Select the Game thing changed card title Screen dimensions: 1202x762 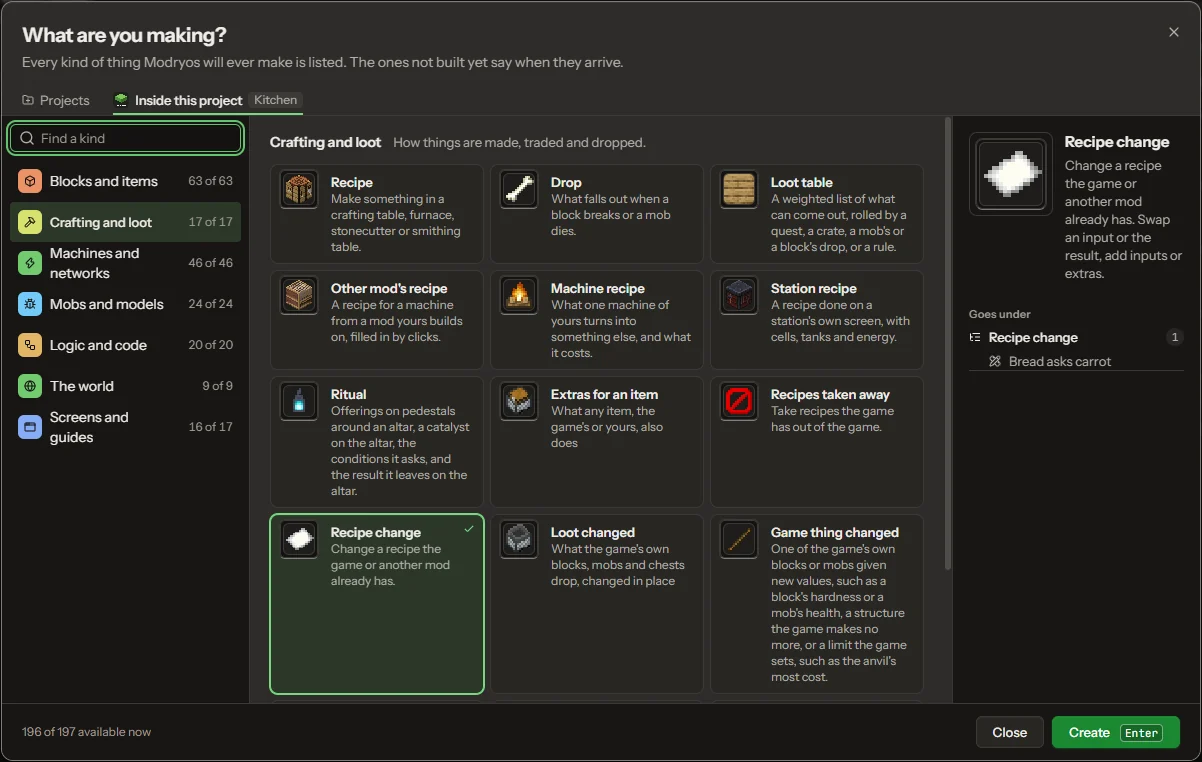pyautogui.click(x=835, y=533)
